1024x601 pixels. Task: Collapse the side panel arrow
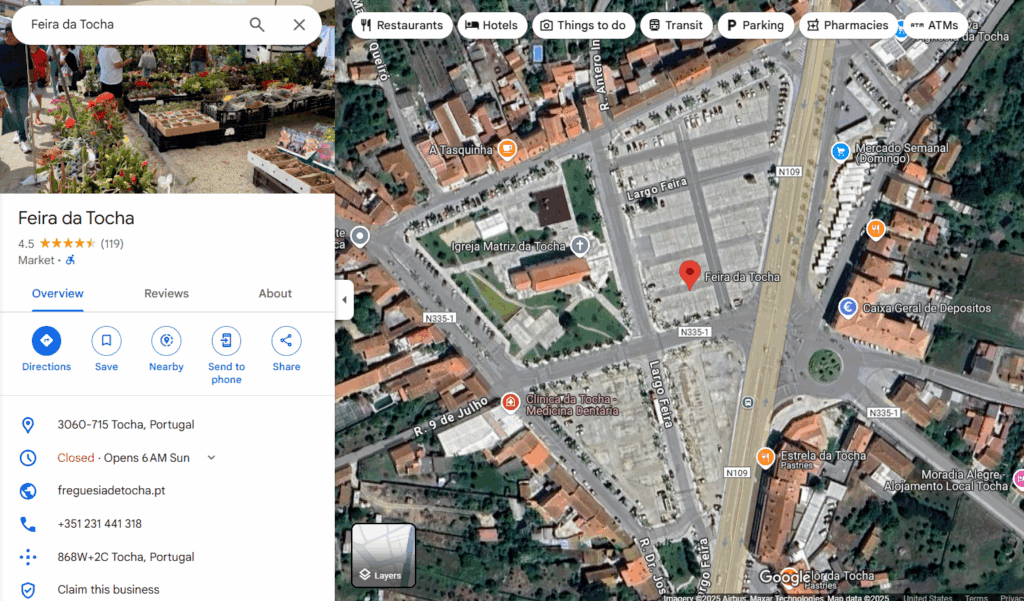point(345,300)
